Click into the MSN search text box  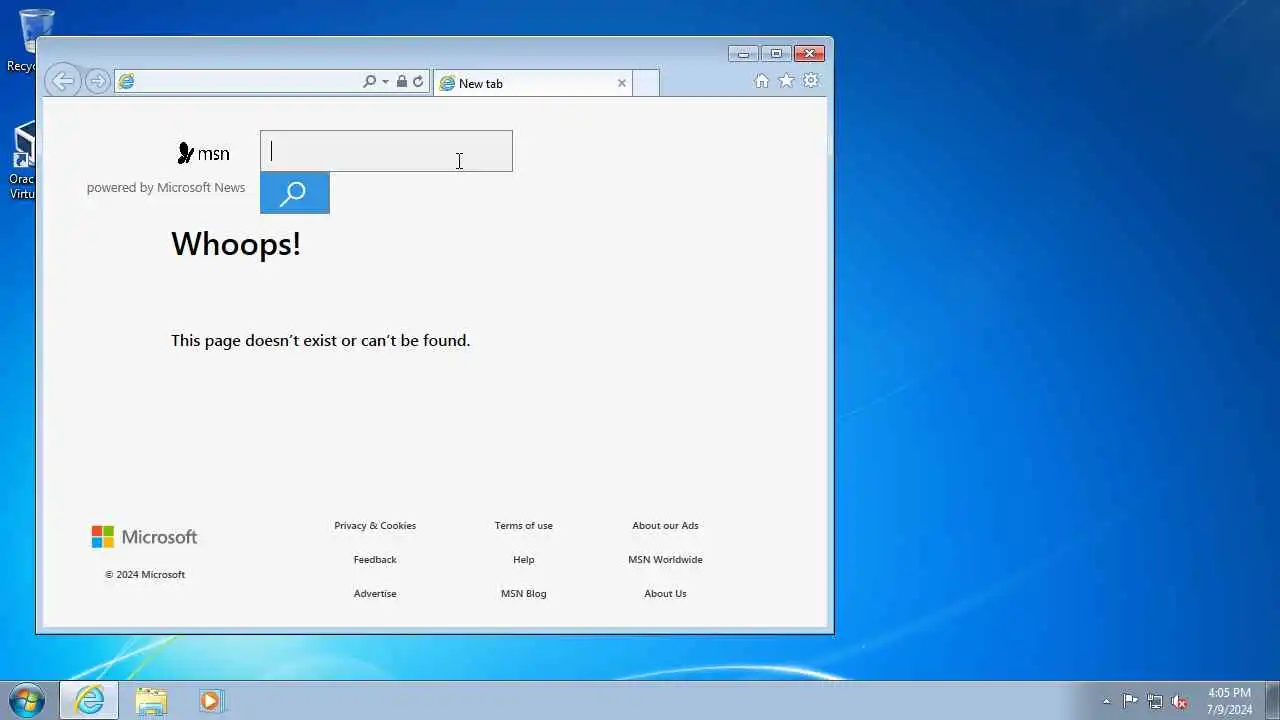[386, 151]
